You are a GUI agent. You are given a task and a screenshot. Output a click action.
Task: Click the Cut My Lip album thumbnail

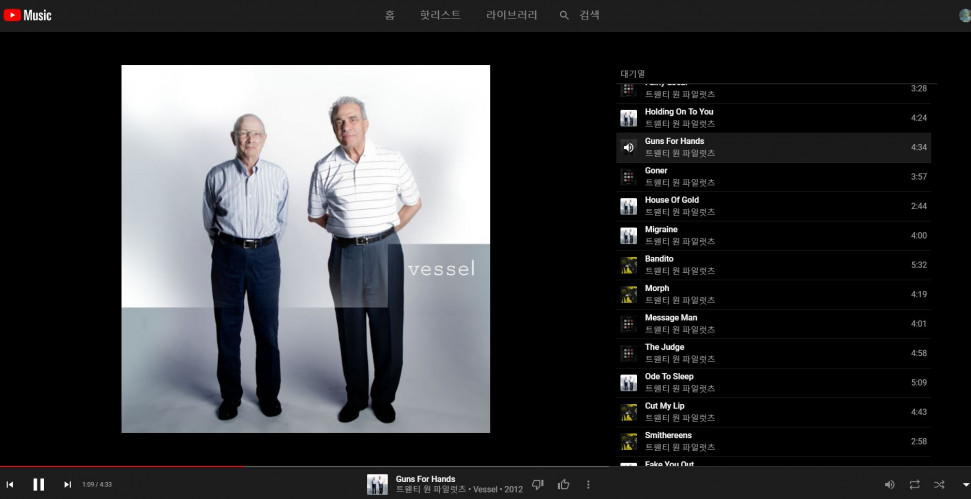(x=629, y=412)
